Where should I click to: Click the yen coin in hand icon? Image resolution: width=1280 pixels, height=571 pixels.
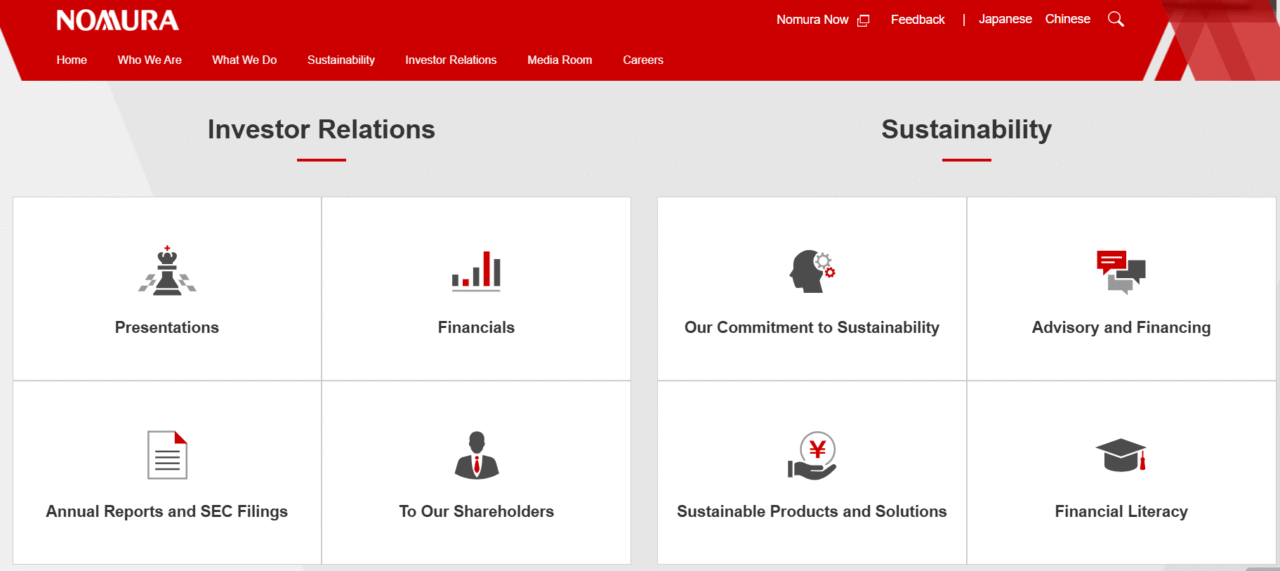tap(811, 456)
